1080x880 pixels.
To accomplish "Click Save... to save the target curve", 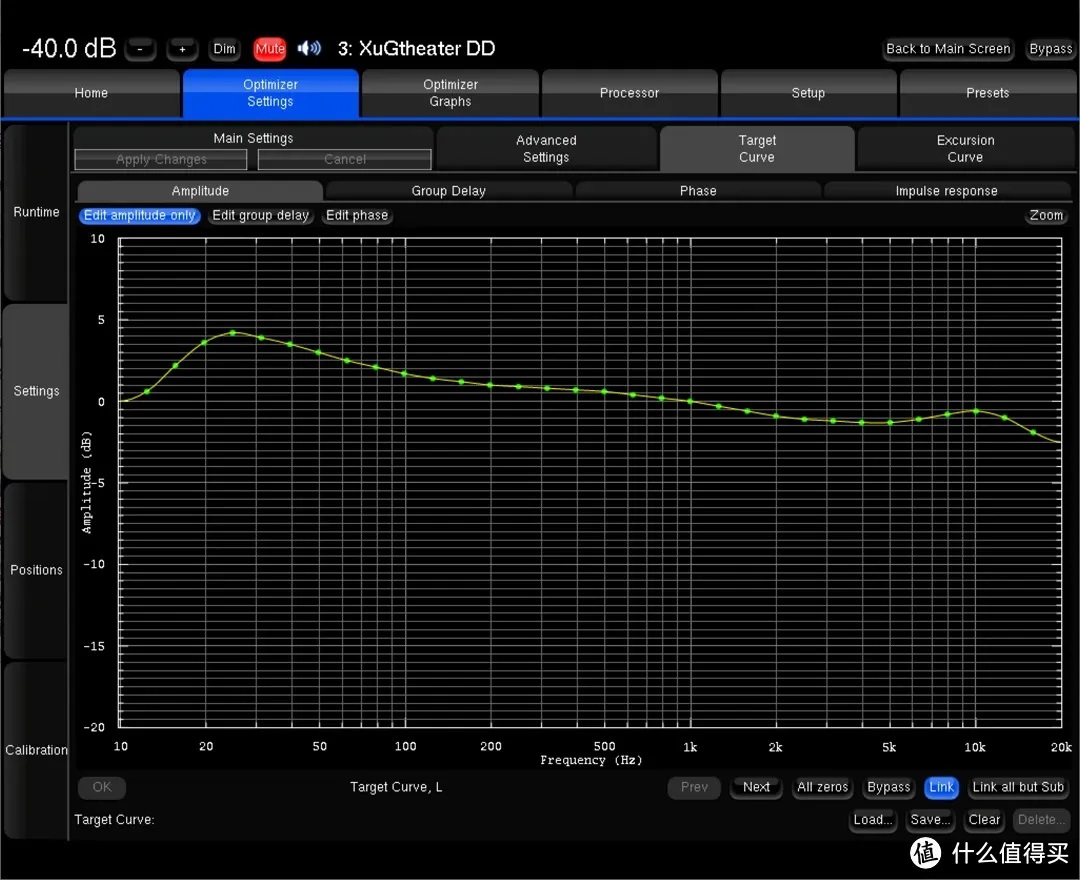I will coord(930,819).
